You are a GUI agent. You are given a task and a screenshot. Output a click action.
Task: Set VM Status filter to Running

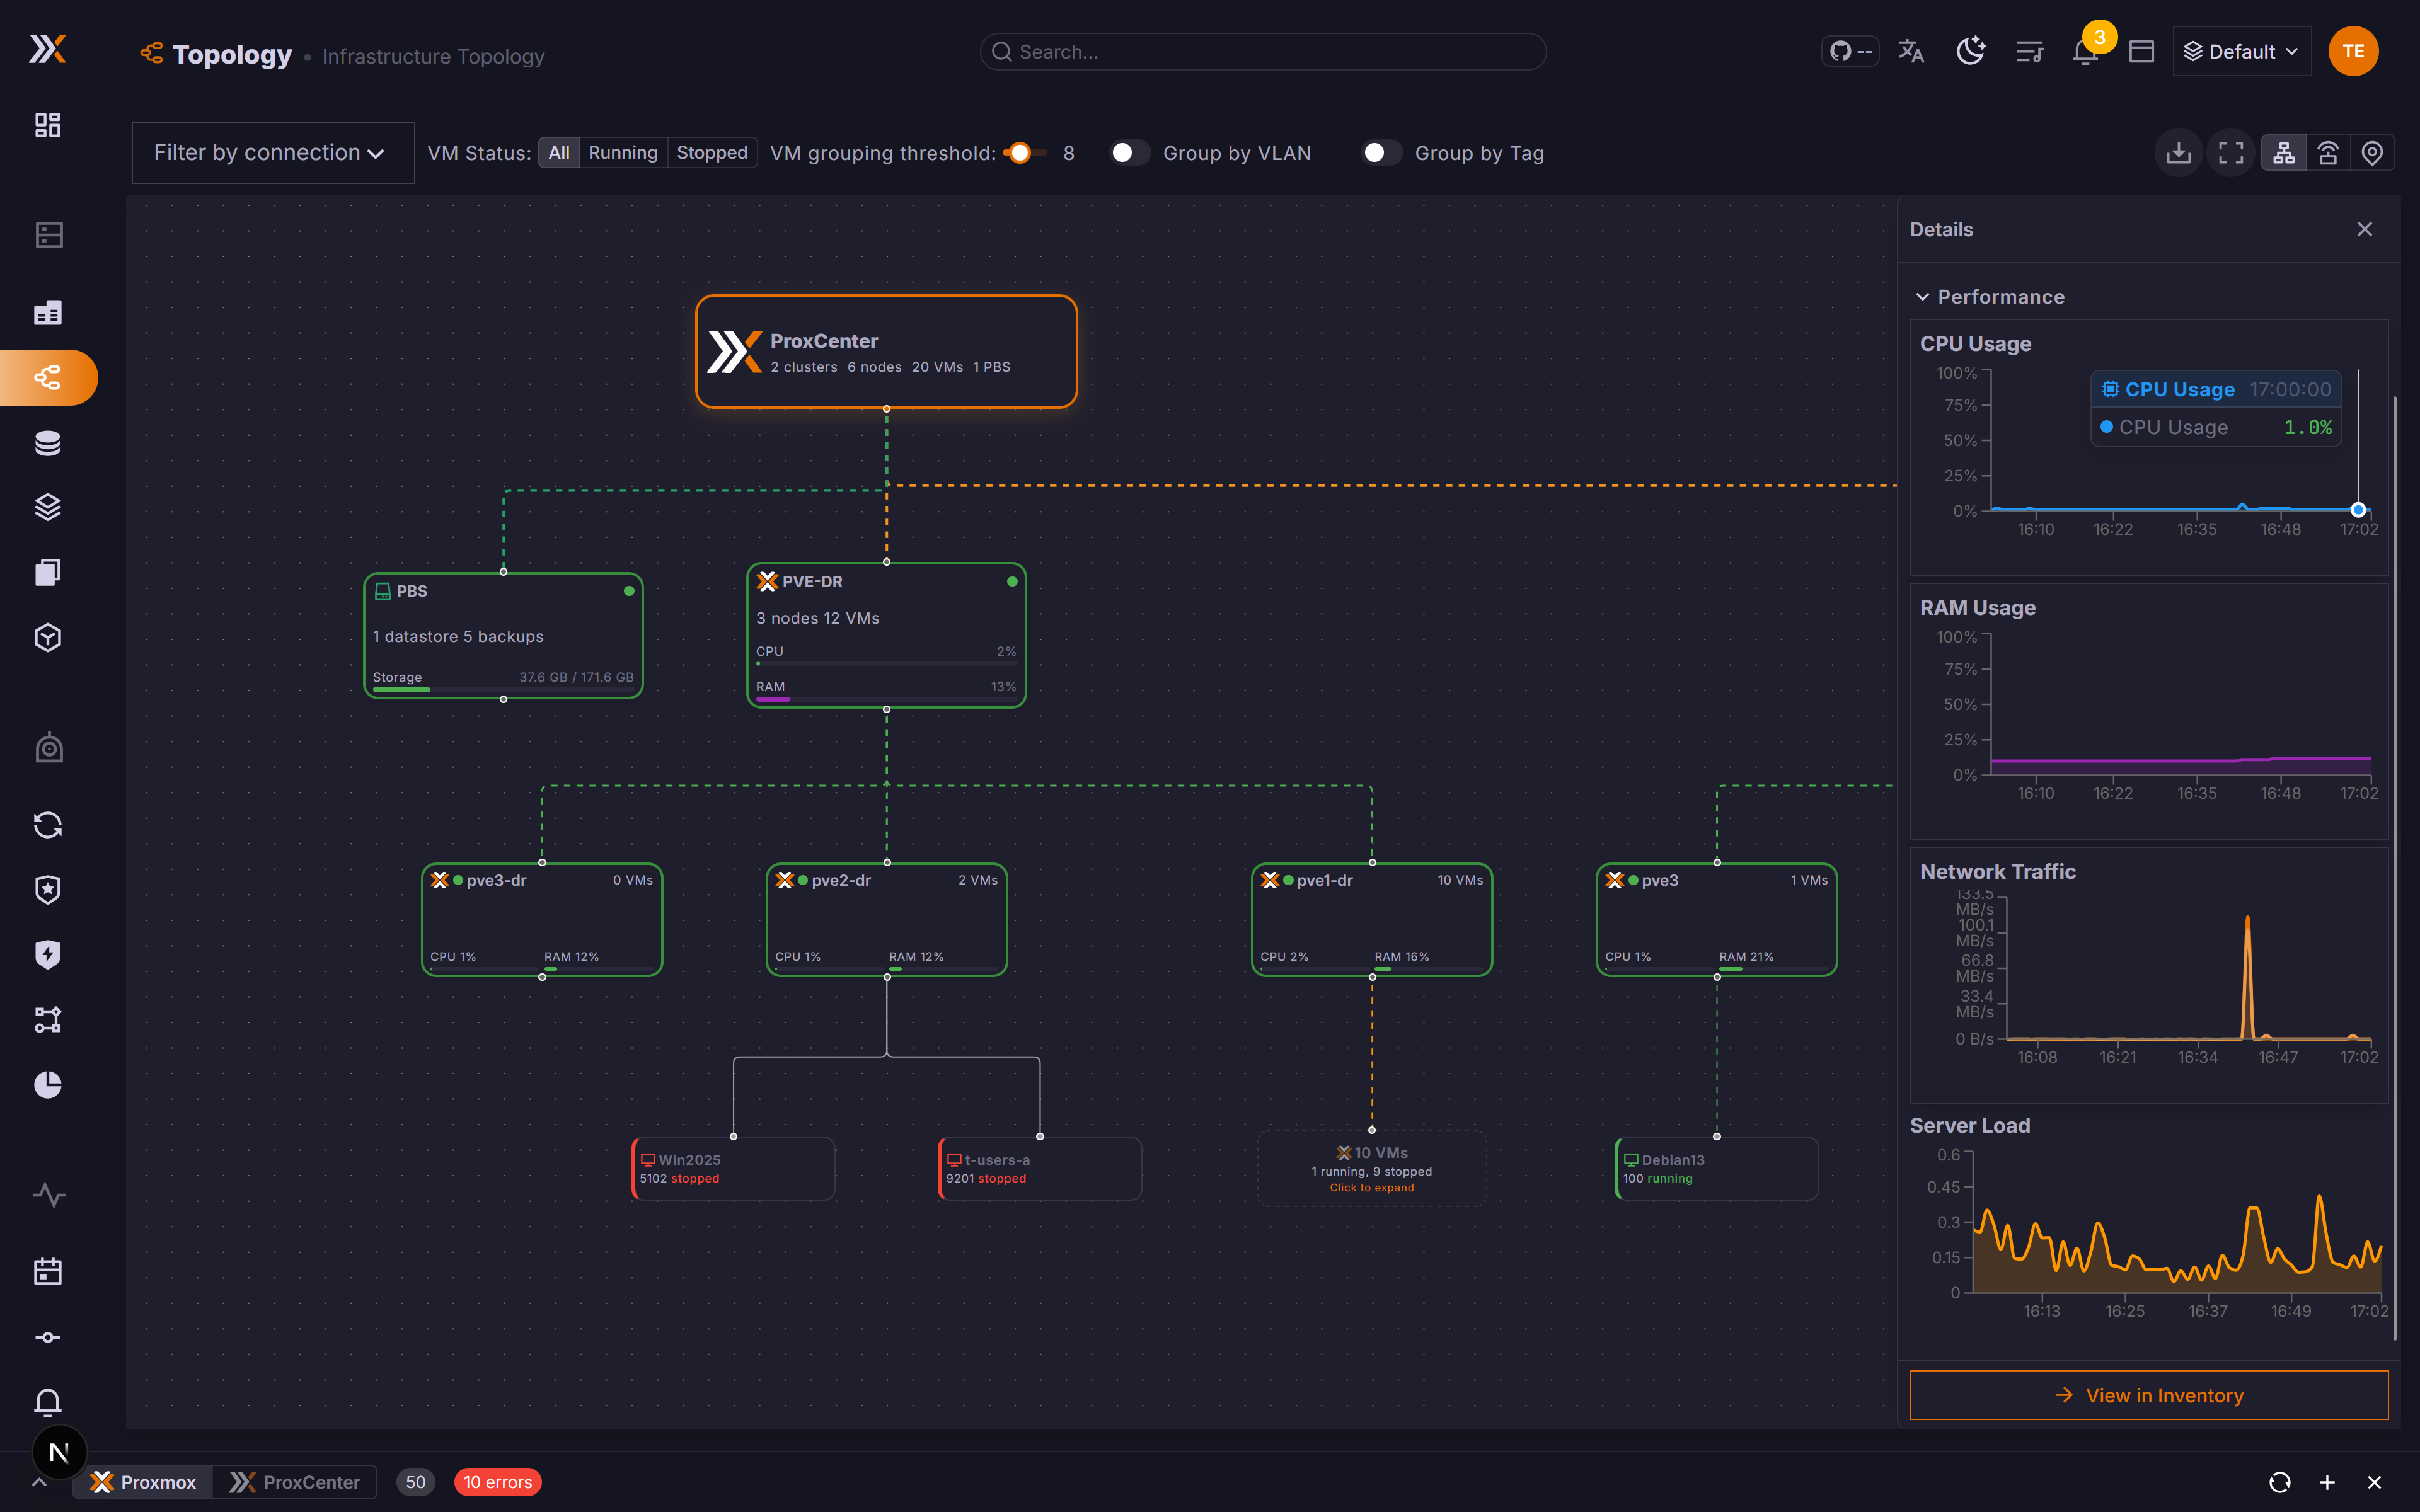point(623,153)
